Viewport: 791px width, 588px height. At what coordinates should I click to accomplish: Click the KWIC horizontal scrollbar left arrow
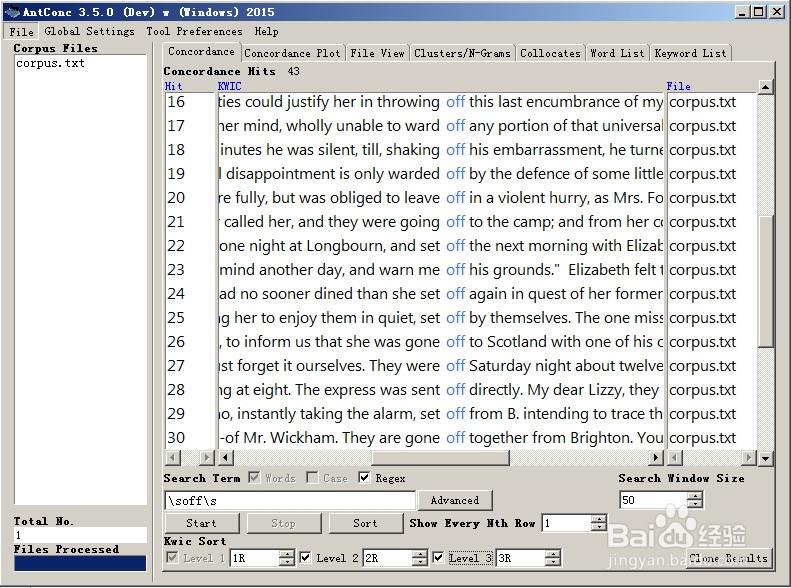coord(225,458)
